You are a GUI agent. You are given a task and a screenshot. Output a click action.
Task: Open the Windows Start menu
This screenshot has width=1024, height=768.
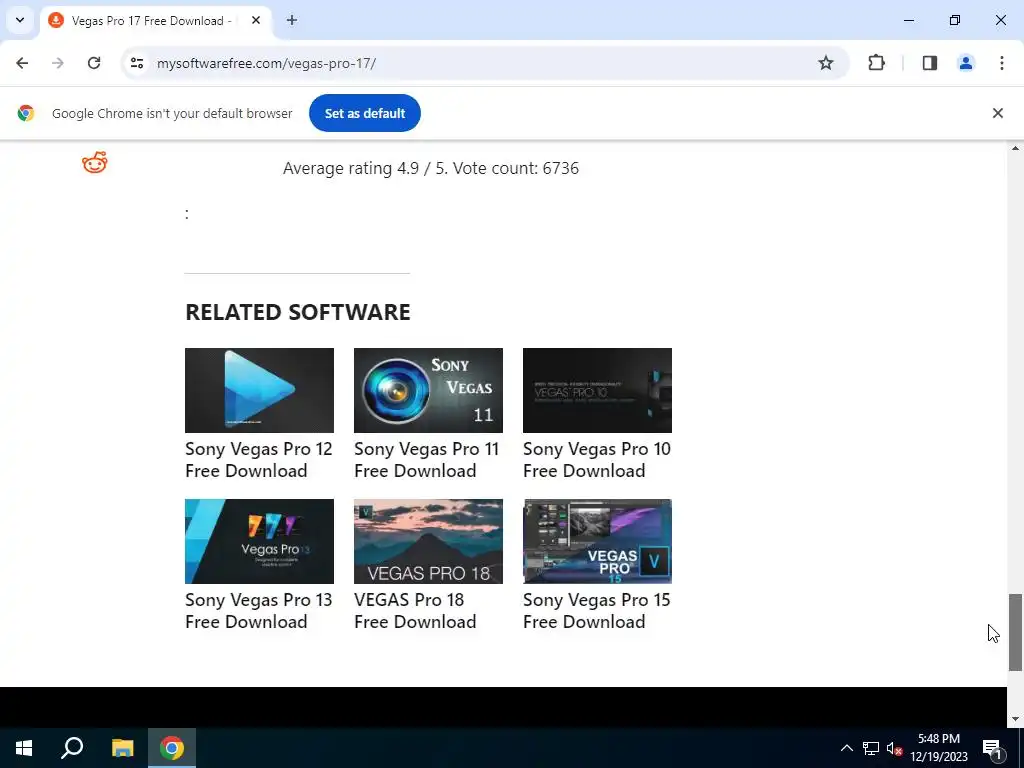(24, 748)
